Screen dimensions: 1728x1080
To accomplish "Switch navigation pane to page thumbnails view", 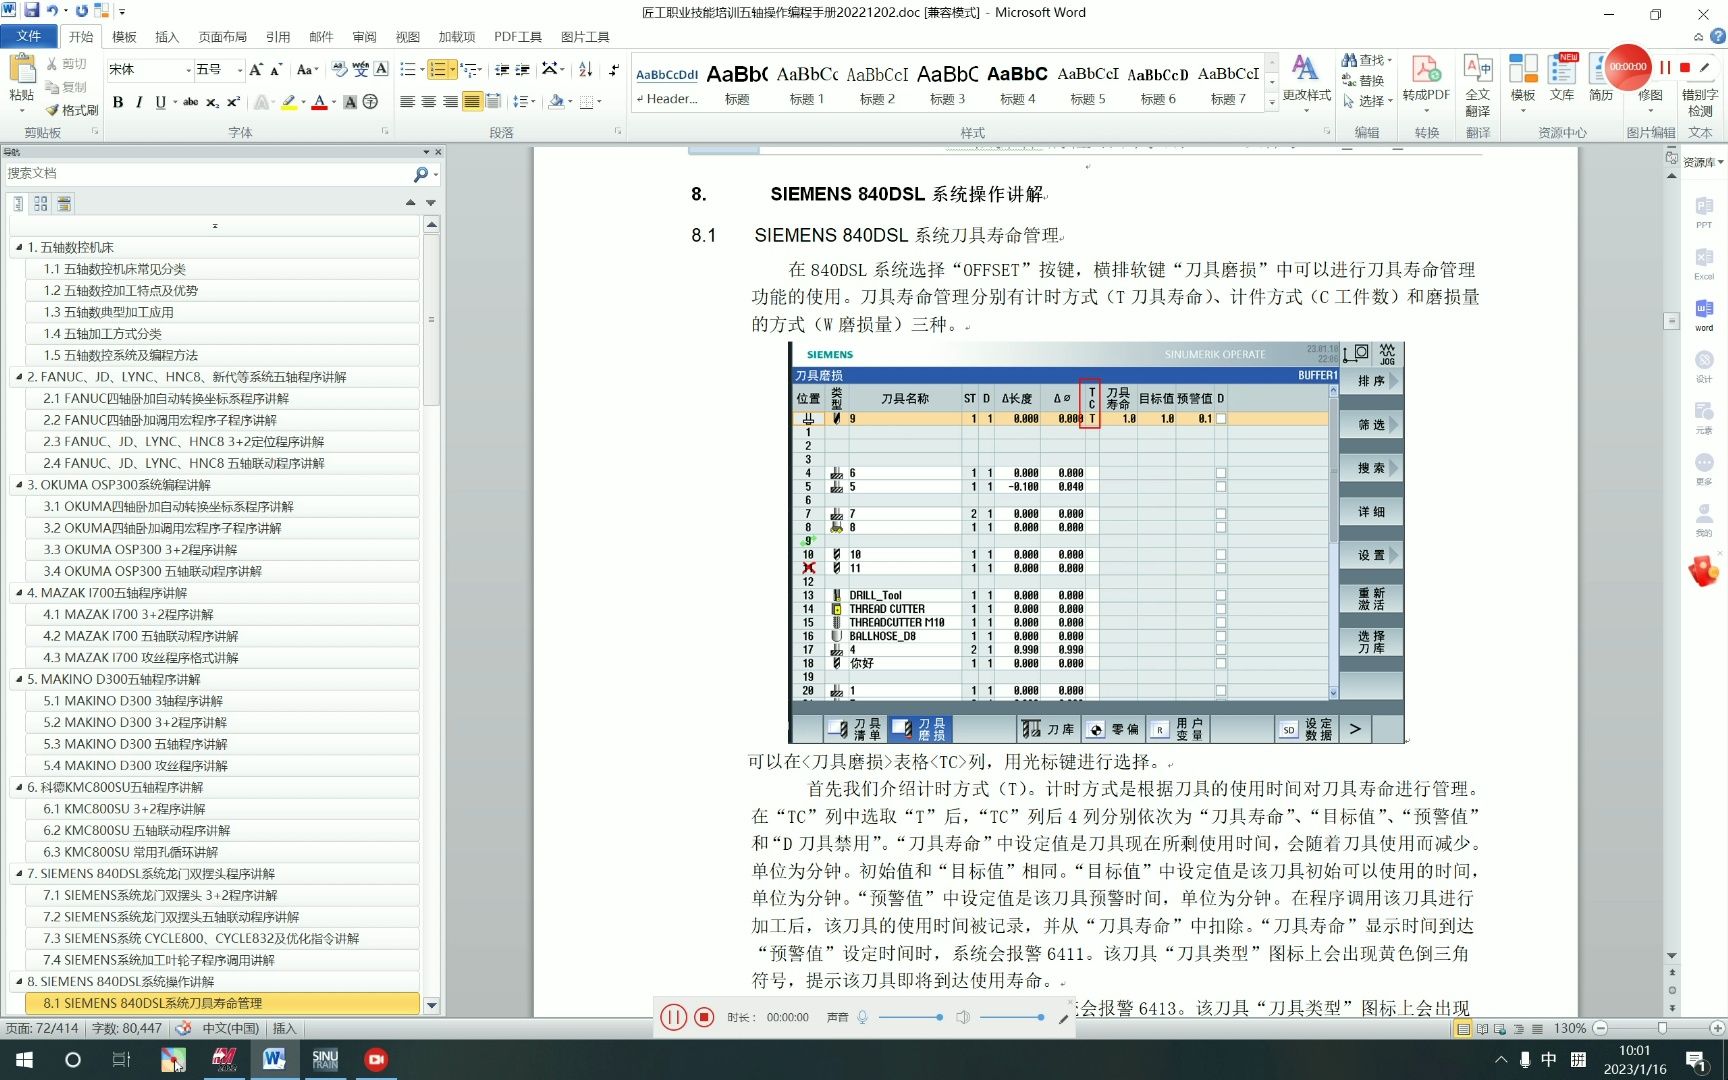I will pyautogui.click(x=41, y=203).
